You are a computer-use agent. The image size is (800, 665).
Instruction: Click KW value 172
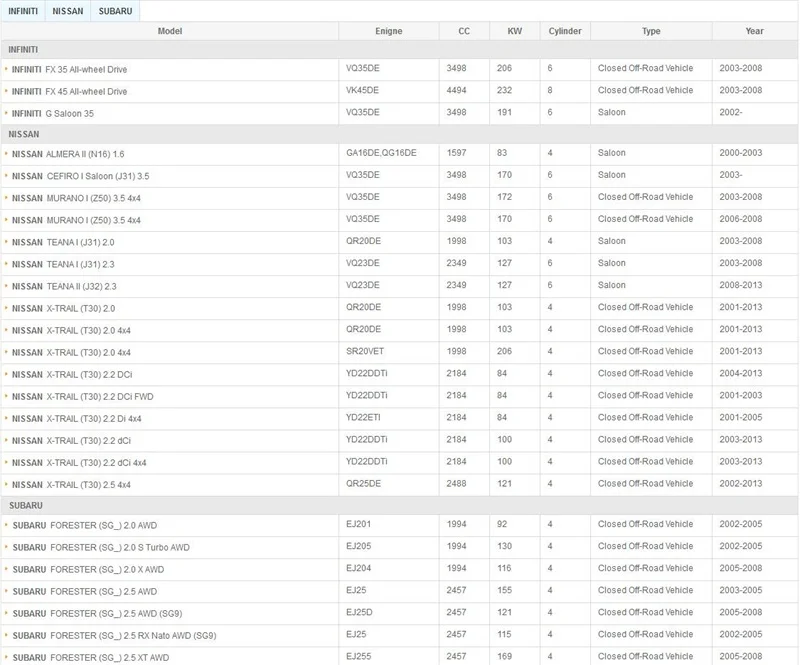tap(504, 197)
